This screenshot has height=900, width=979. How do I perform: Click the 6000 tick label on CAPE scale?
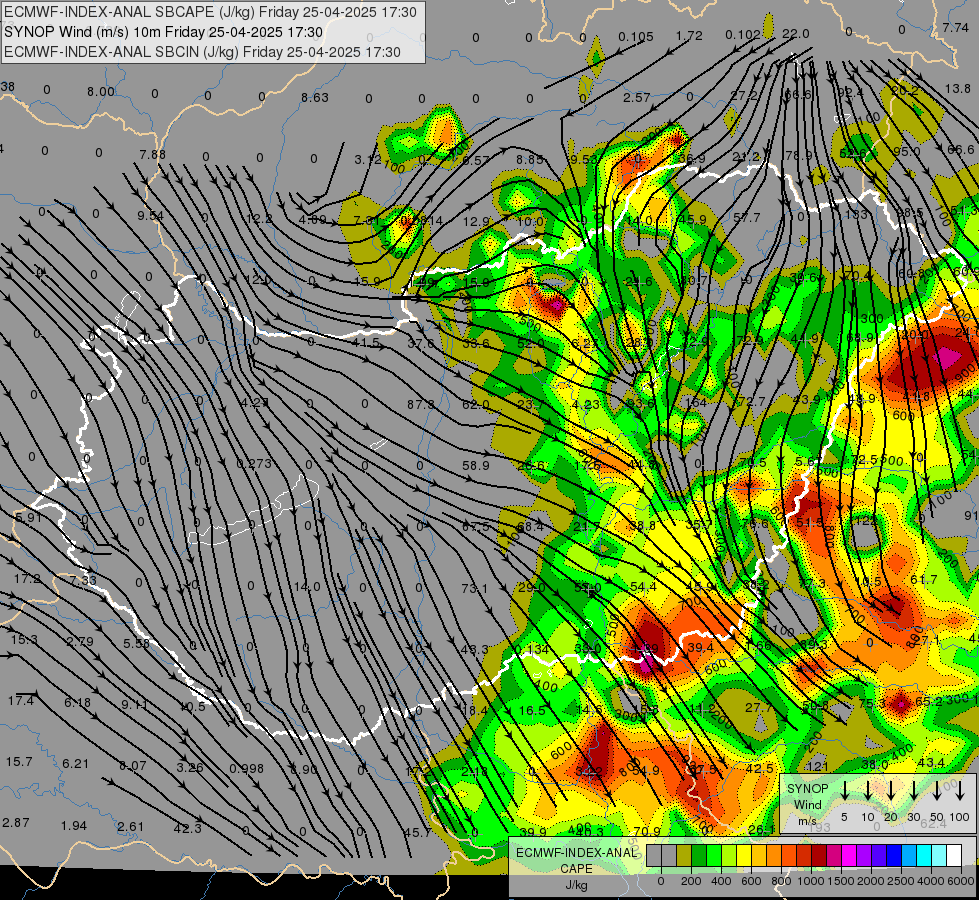click(961, 881)
